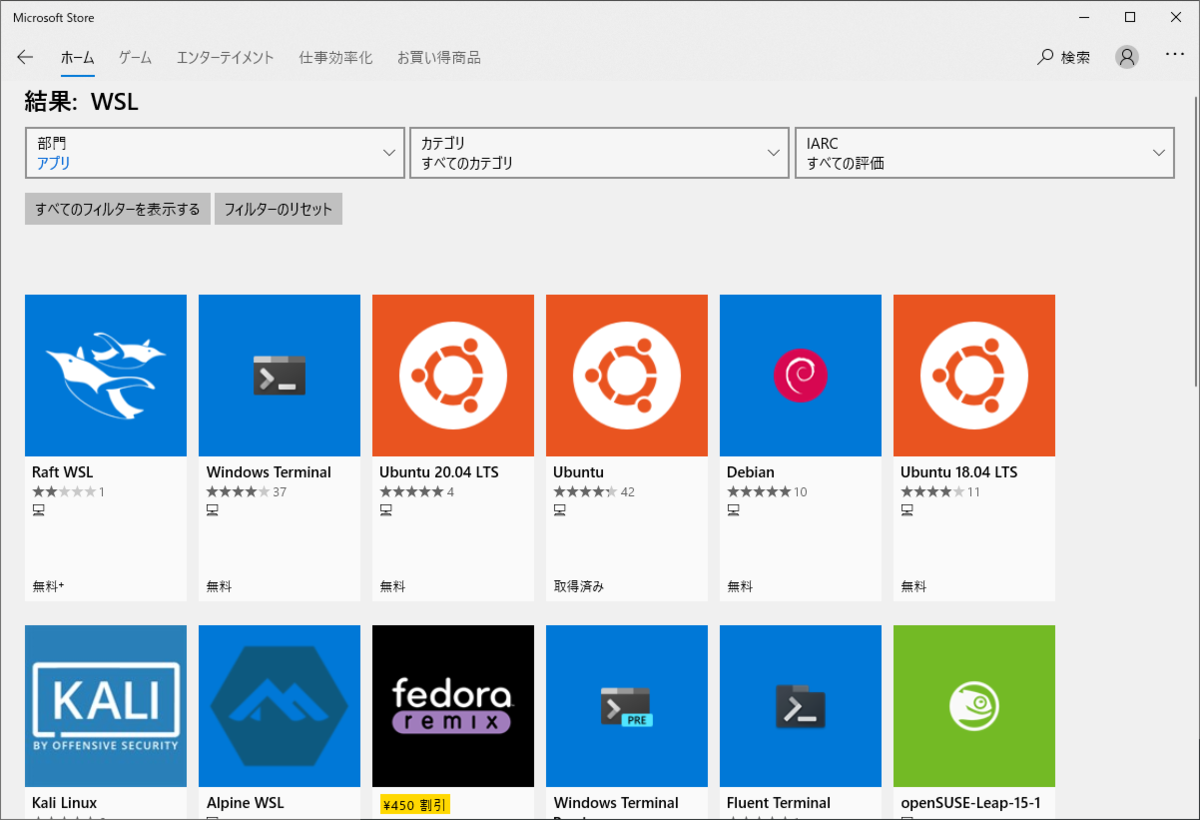Go back with the arrow icon
Screen dimensions: 1200x820
25,58
